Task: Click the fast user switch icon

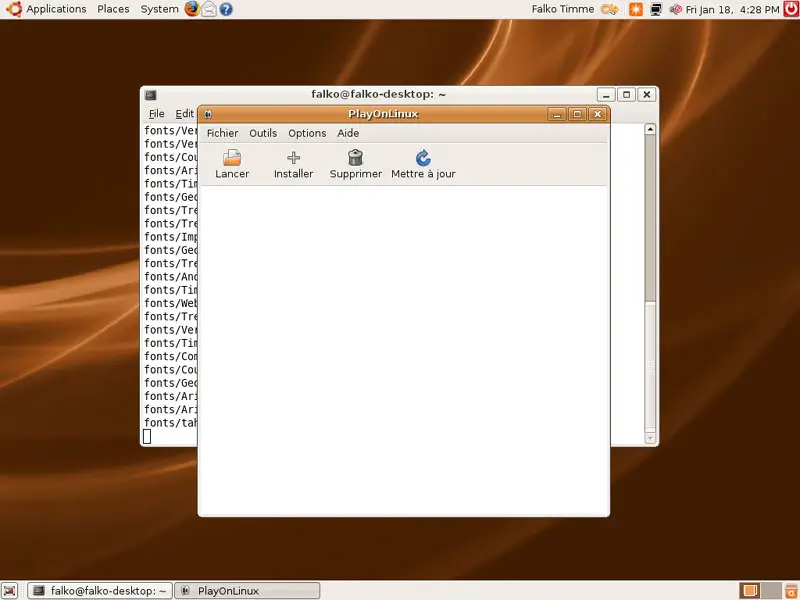Action: 610,9
